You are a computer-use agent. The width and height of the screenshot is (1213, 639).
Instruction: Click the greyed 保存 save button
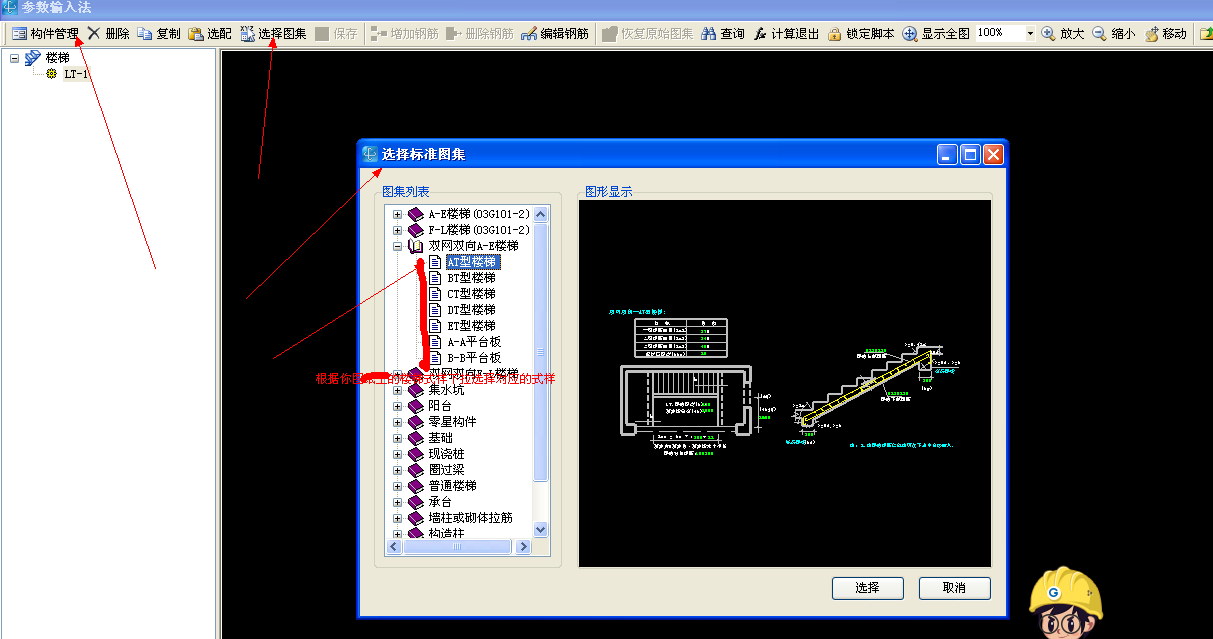(x=336, y=33)
